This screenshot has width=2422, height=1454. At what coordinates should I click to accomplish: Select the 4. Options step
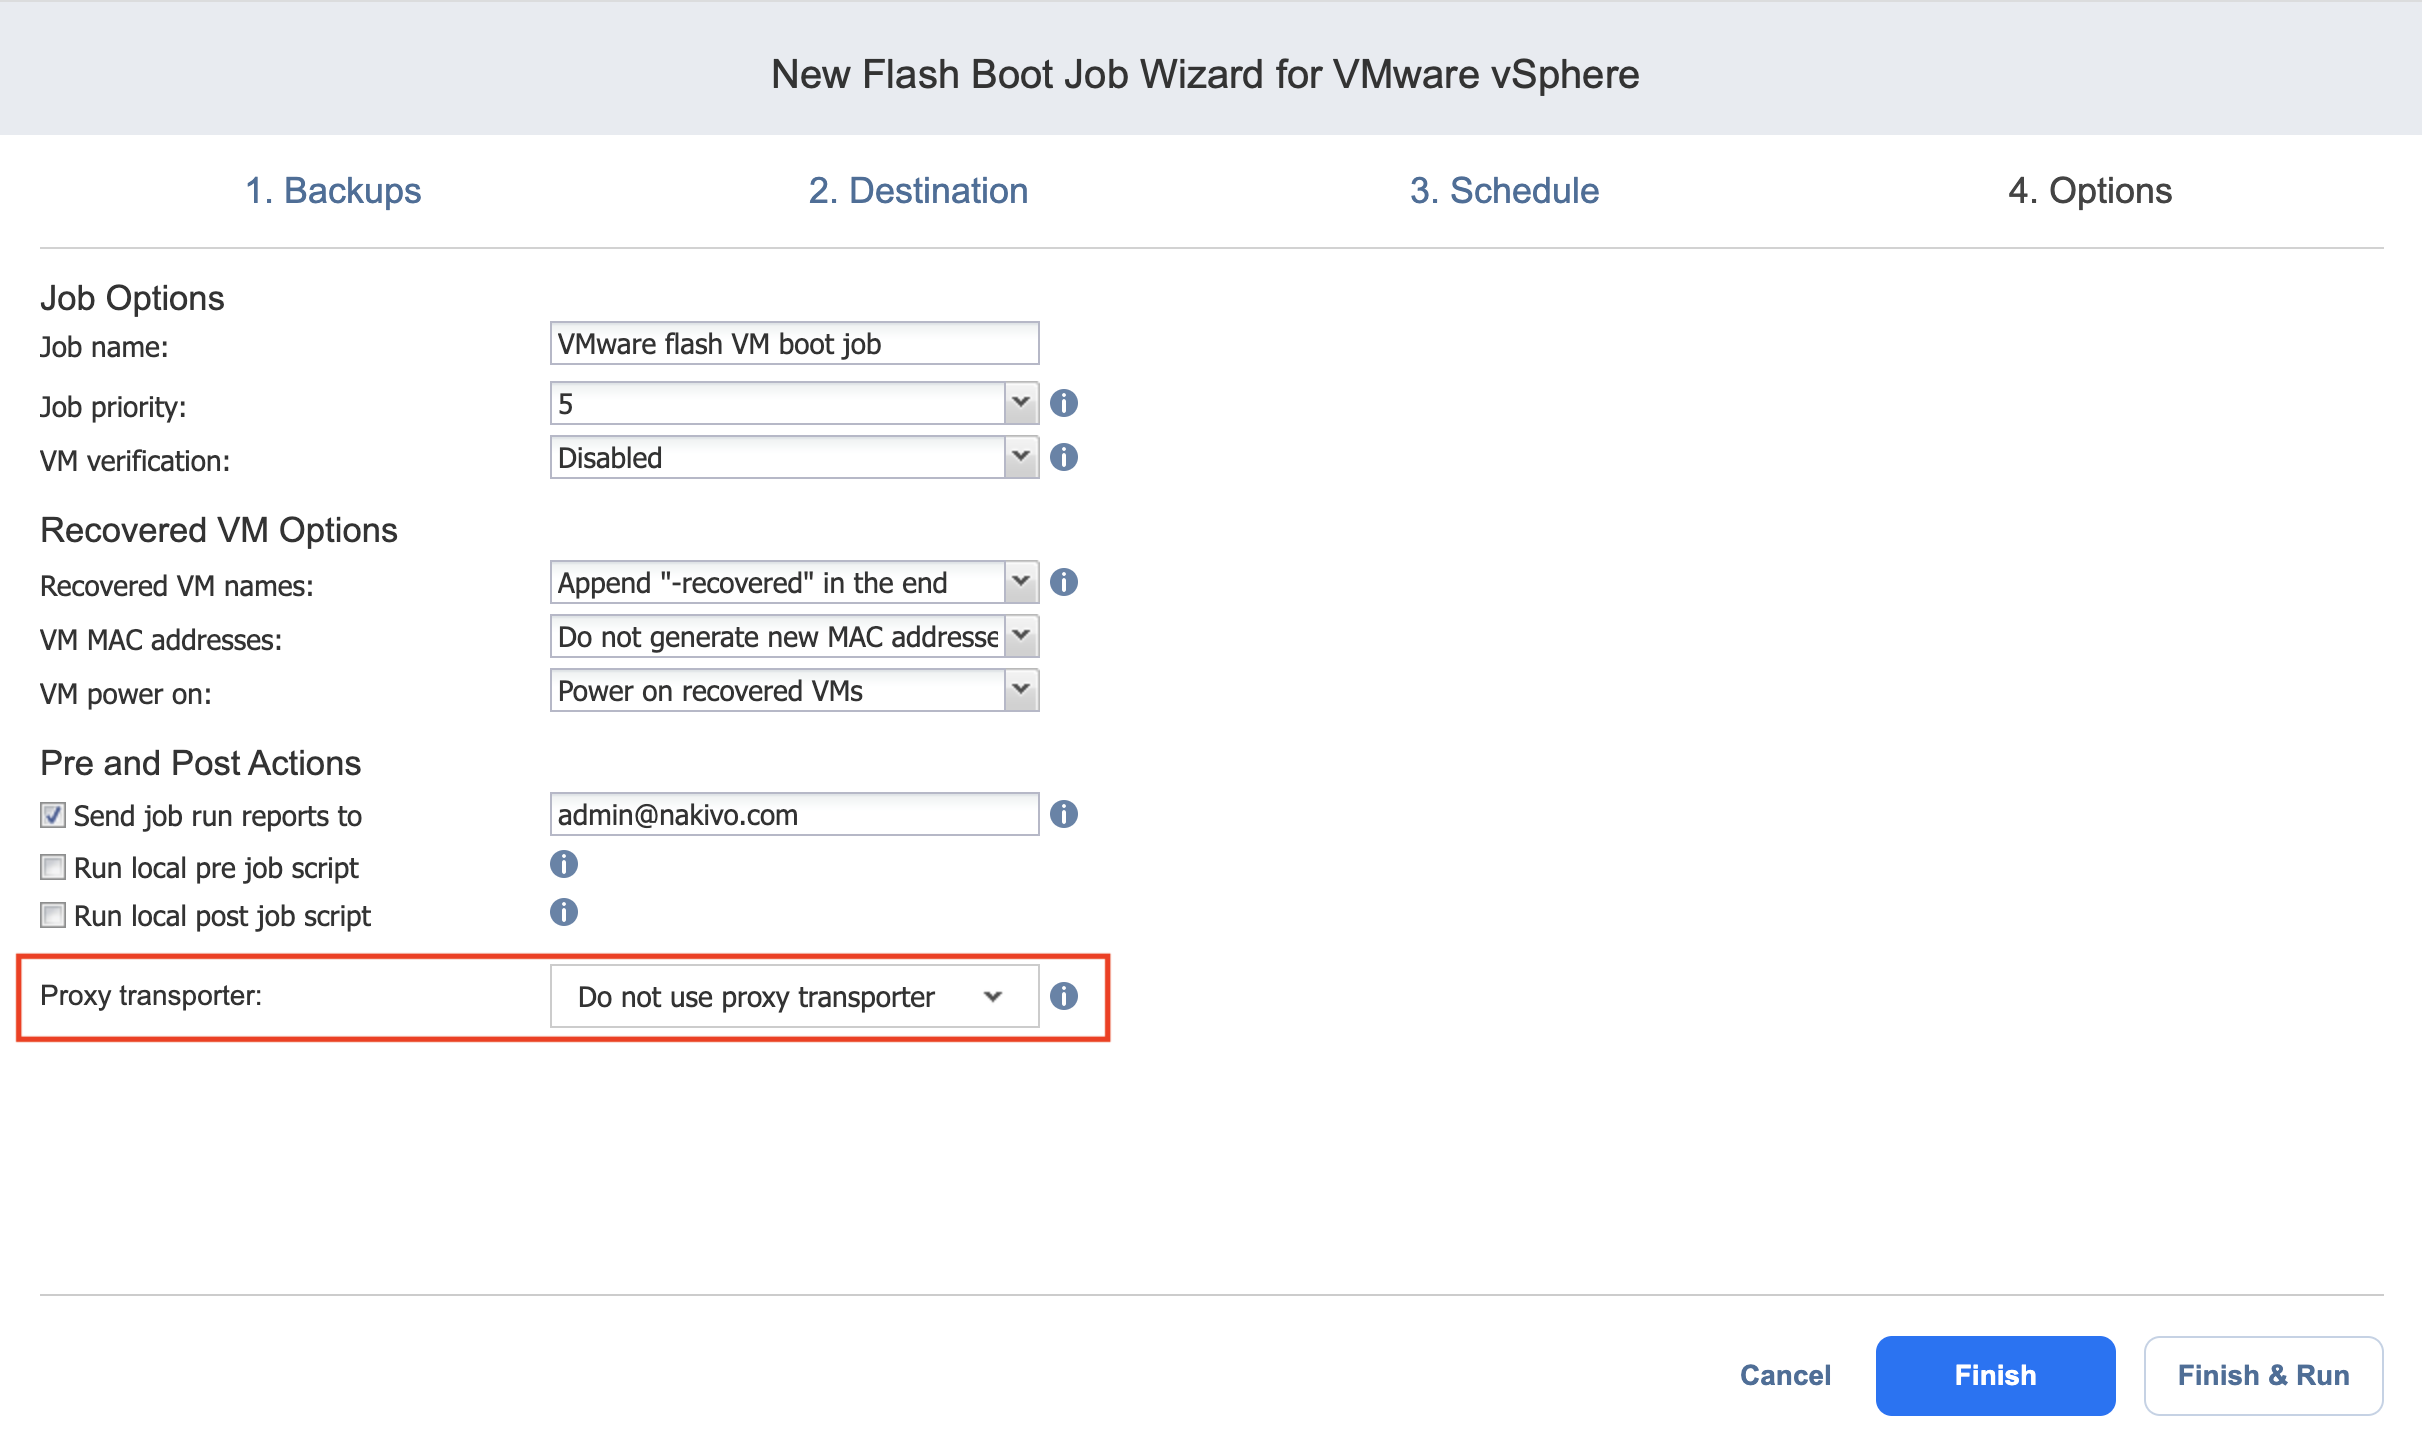(2090, 190)
